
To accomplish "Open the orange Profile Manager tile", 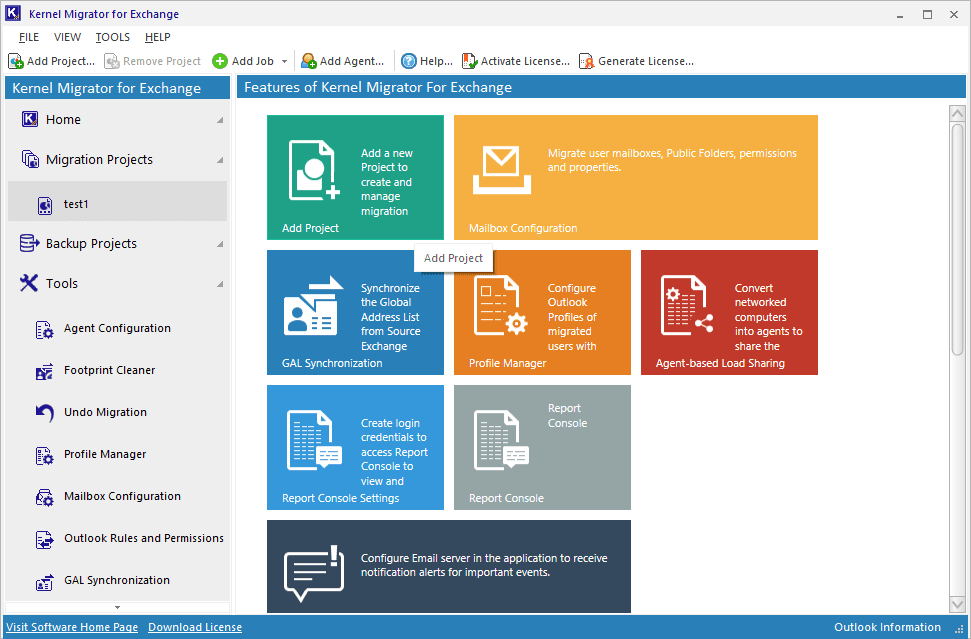I will click(542, 312).
